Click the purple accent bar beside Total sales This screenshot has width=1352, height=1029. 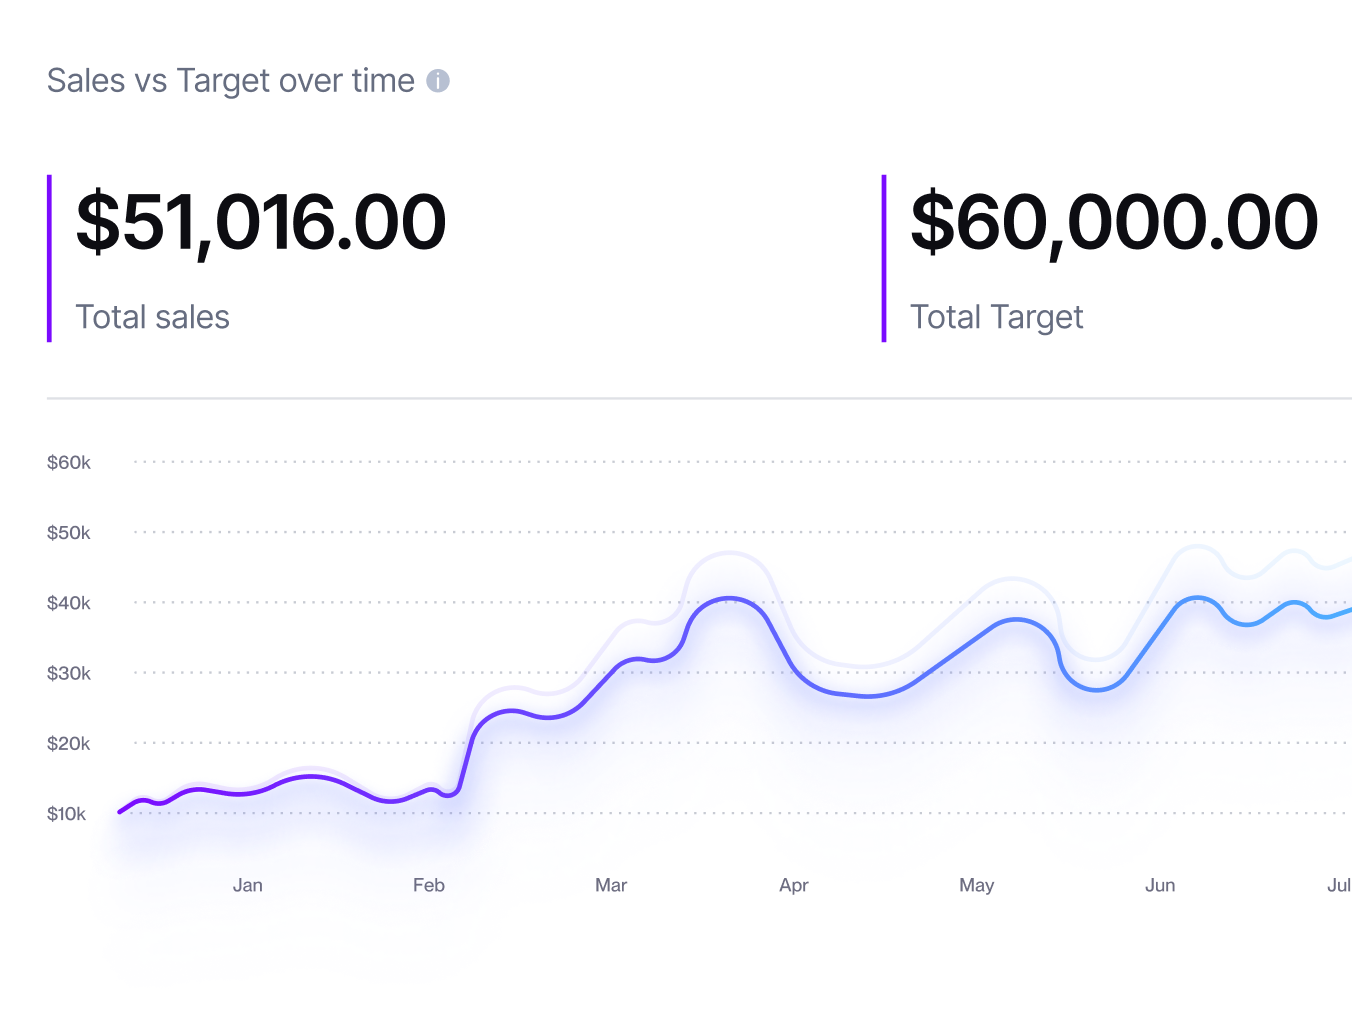click(x=49, y=258)
